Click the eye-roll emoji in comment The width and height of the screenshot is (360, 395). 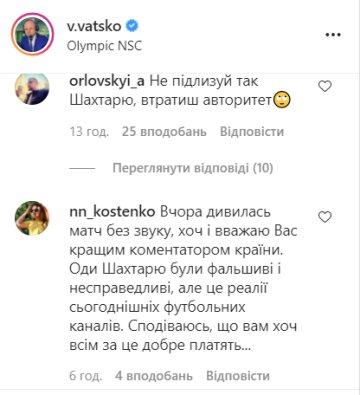(282, 100)
